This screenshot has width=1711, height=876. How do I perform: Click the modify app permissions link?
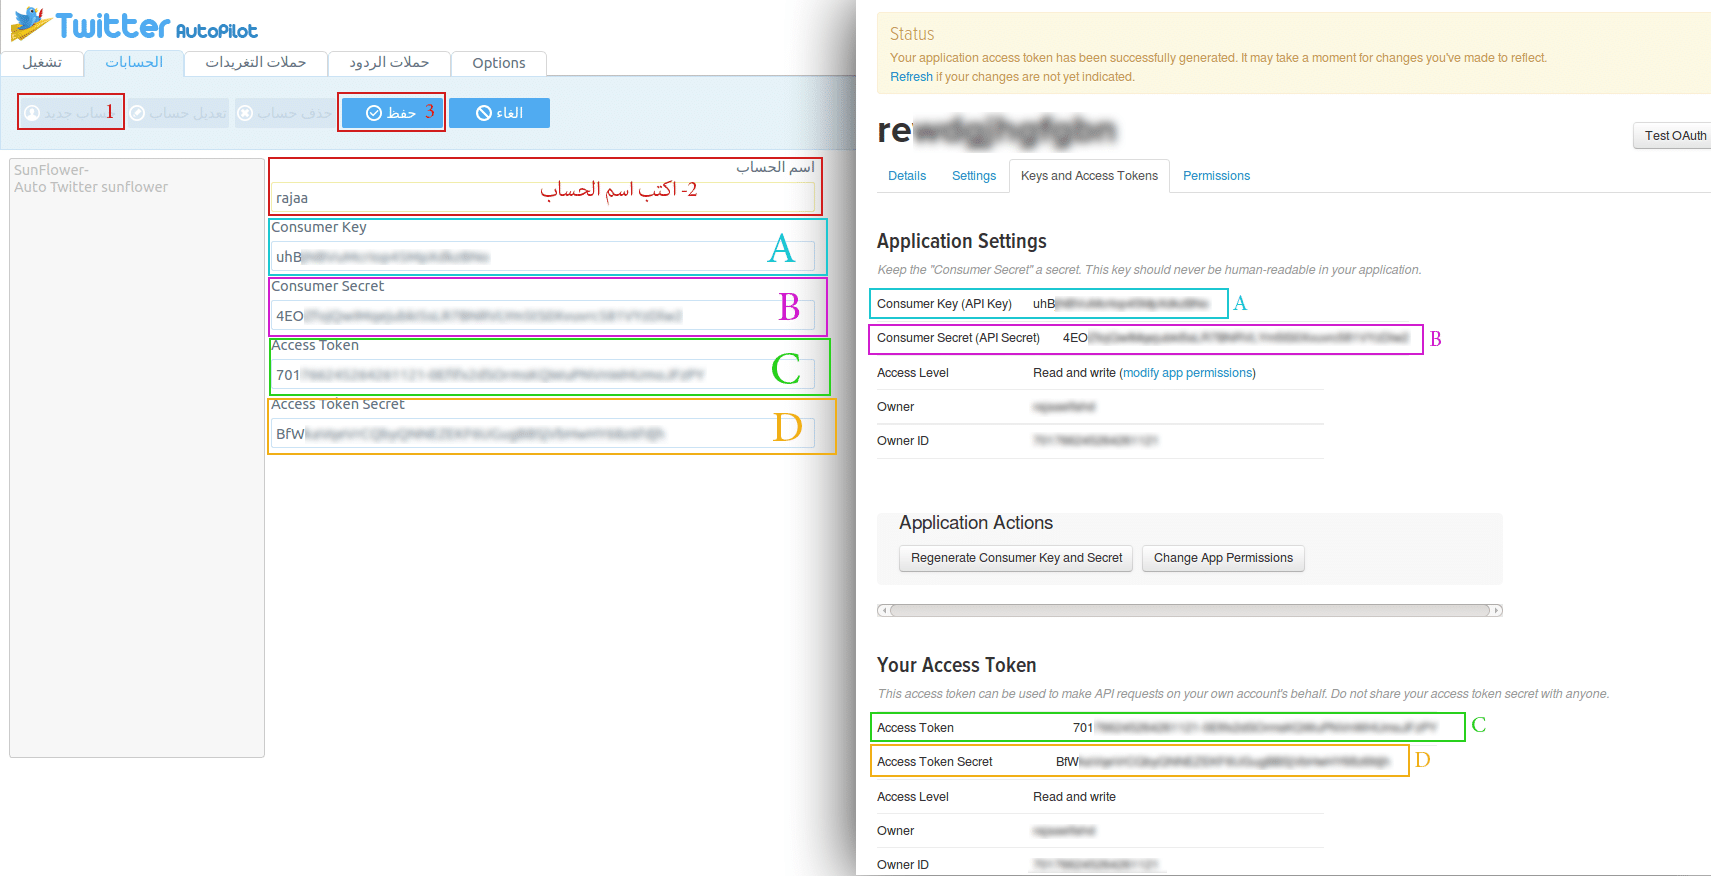1187,373
